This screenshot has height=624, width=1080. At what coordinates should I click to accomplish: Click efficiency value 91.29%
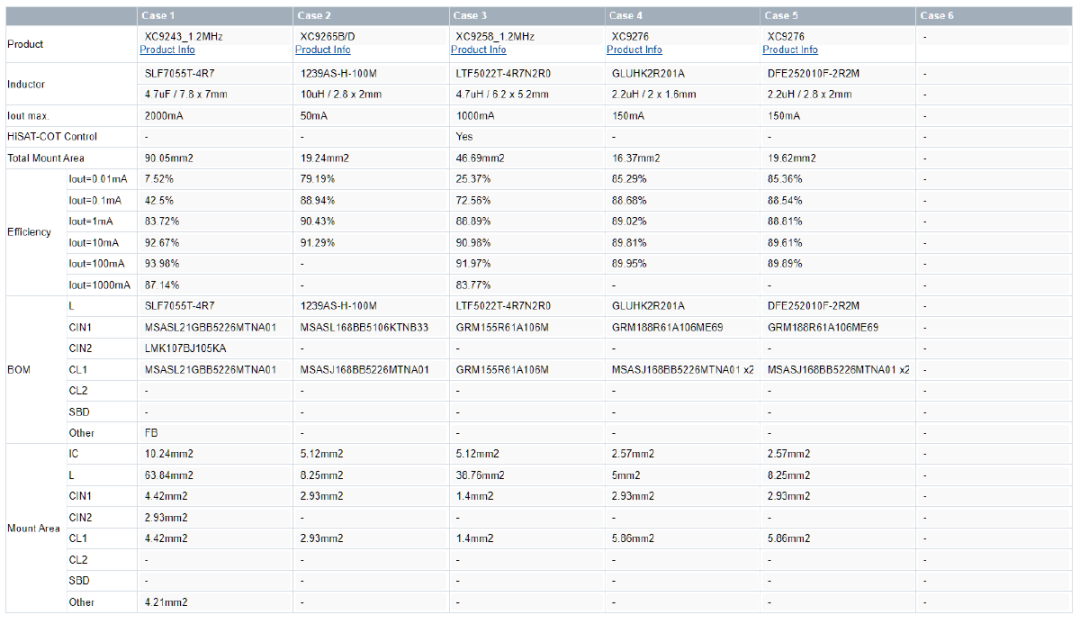318,242
